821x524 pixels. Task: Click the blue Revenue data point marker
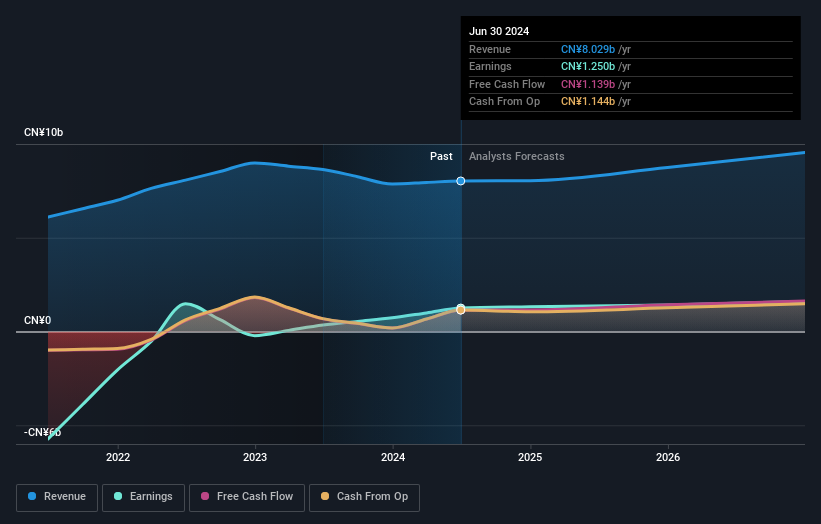(x=461, y=181)
